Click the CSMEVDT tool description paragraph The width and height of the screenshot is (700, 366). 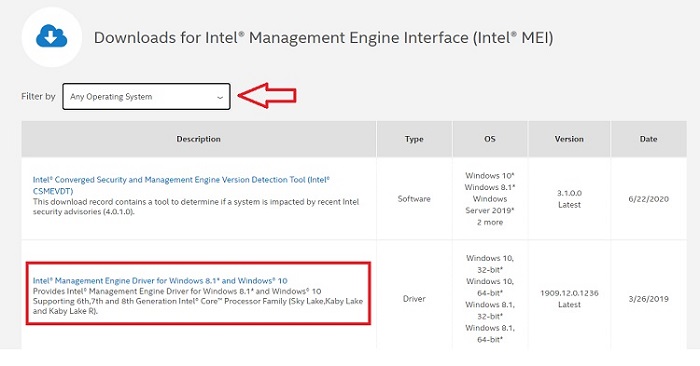coord(196,207)
